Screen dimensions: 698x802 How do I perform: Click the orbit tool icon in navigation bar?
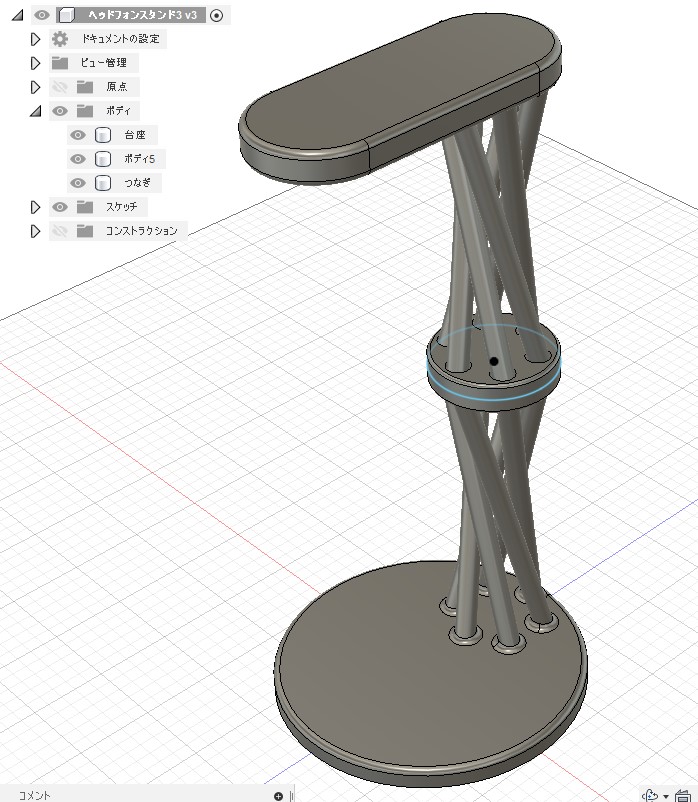tap(650, 796)
